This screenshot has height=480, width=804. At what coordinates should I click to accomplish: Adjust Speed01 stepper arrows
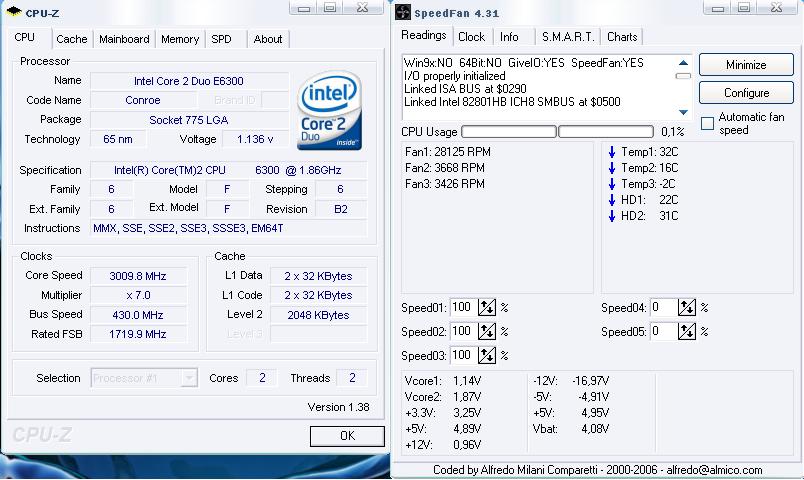point(487,307)
